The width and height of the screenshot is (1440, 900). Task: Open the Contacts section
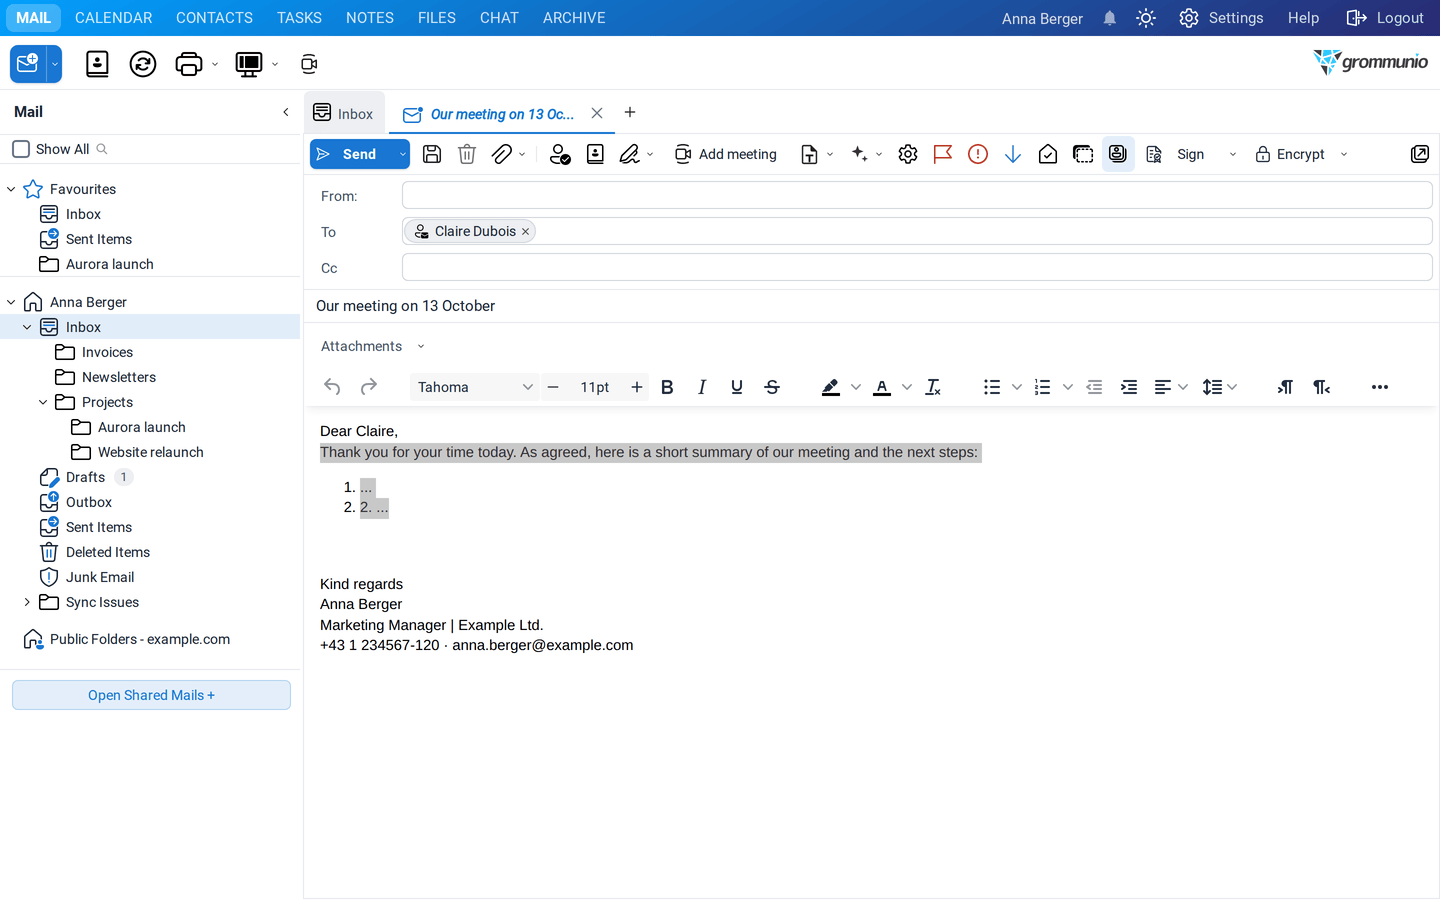click(x=214, y=18)
